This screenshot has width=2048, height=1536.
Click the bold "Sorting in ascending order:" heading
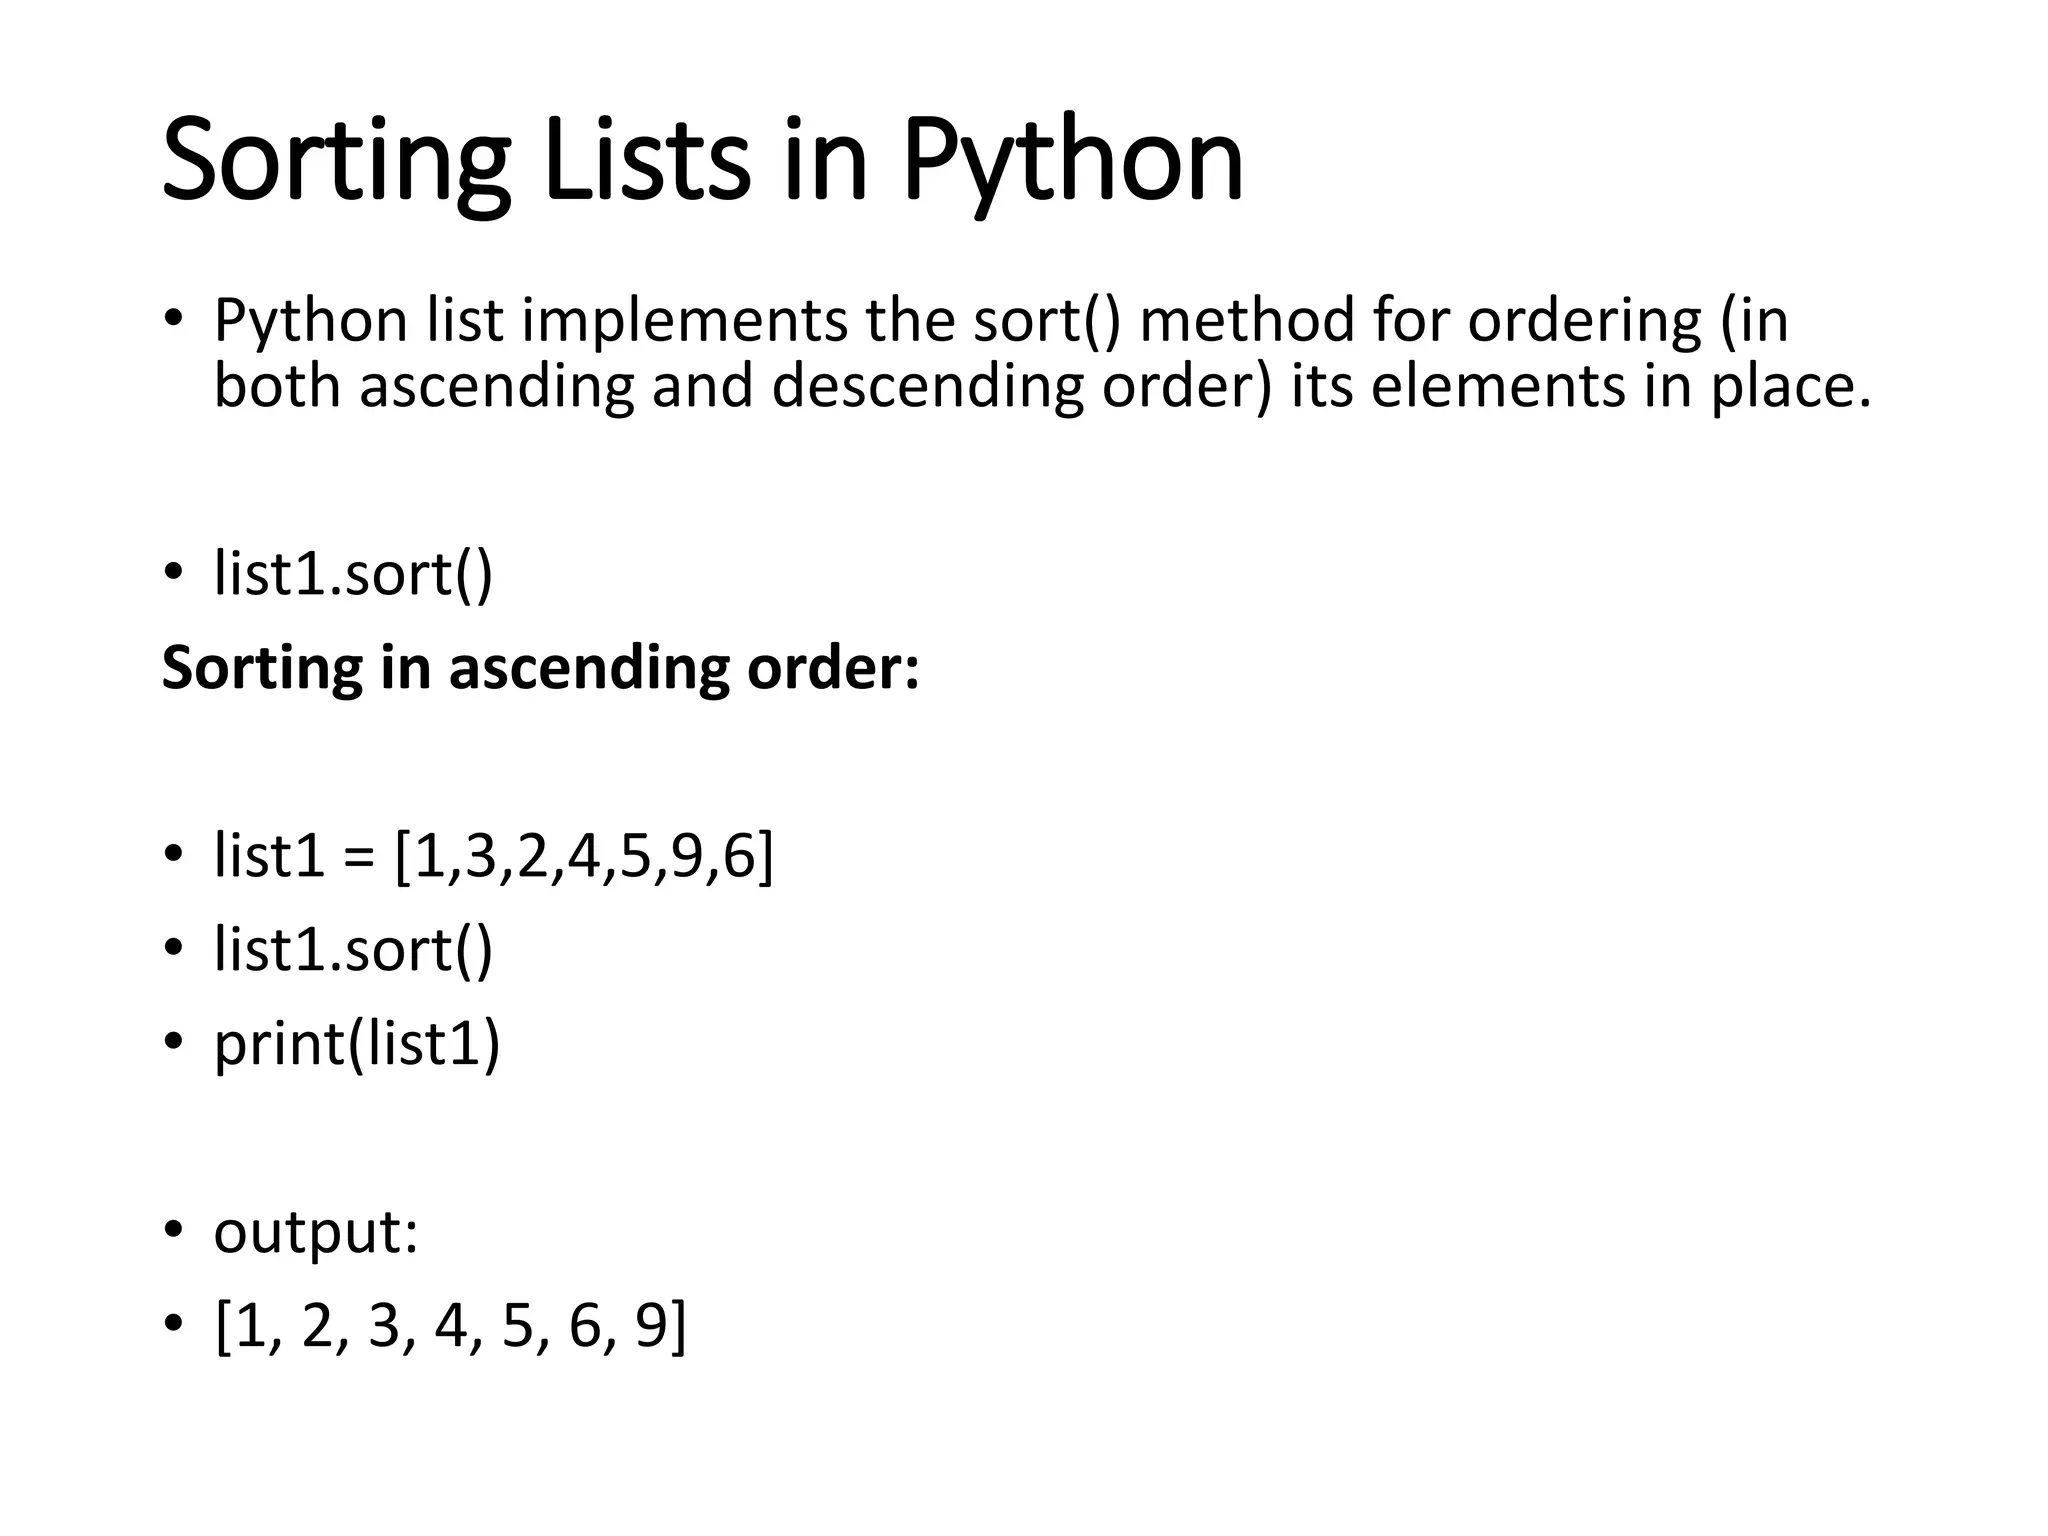coord(540,668)
